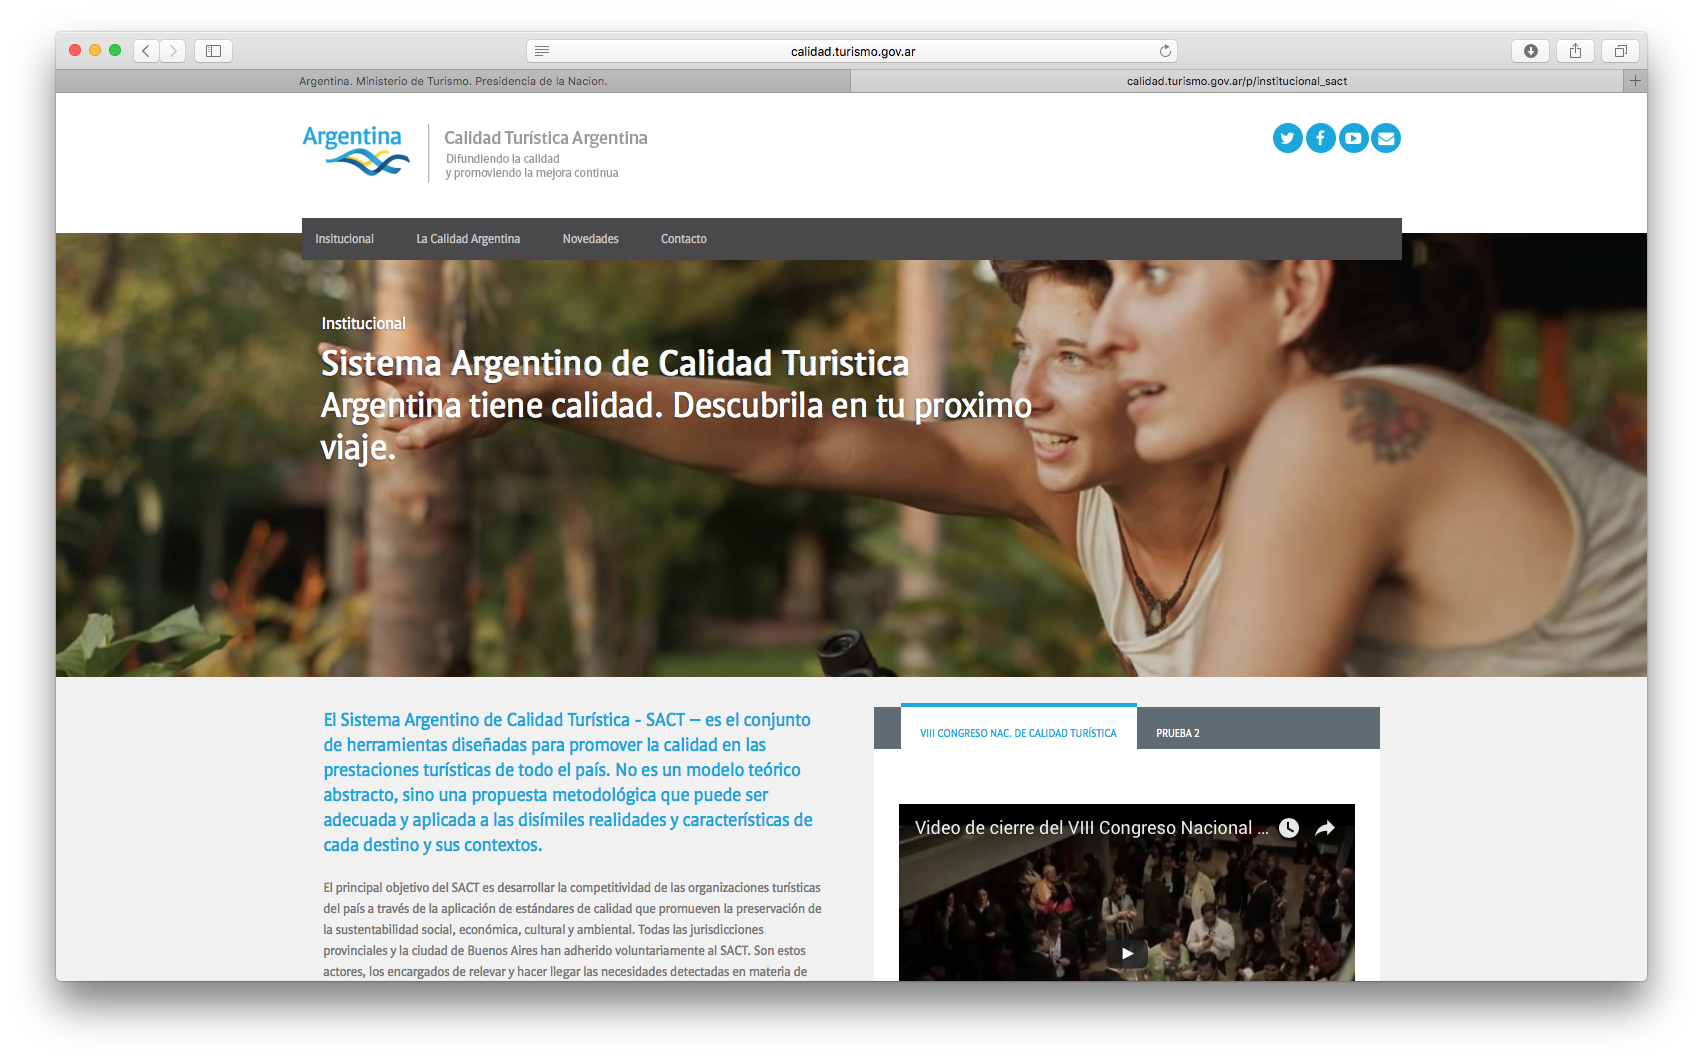This screenshot has height=1061, width=1703.
Task: Open La Calidad Argentina menu
Action: click(468, 239)
